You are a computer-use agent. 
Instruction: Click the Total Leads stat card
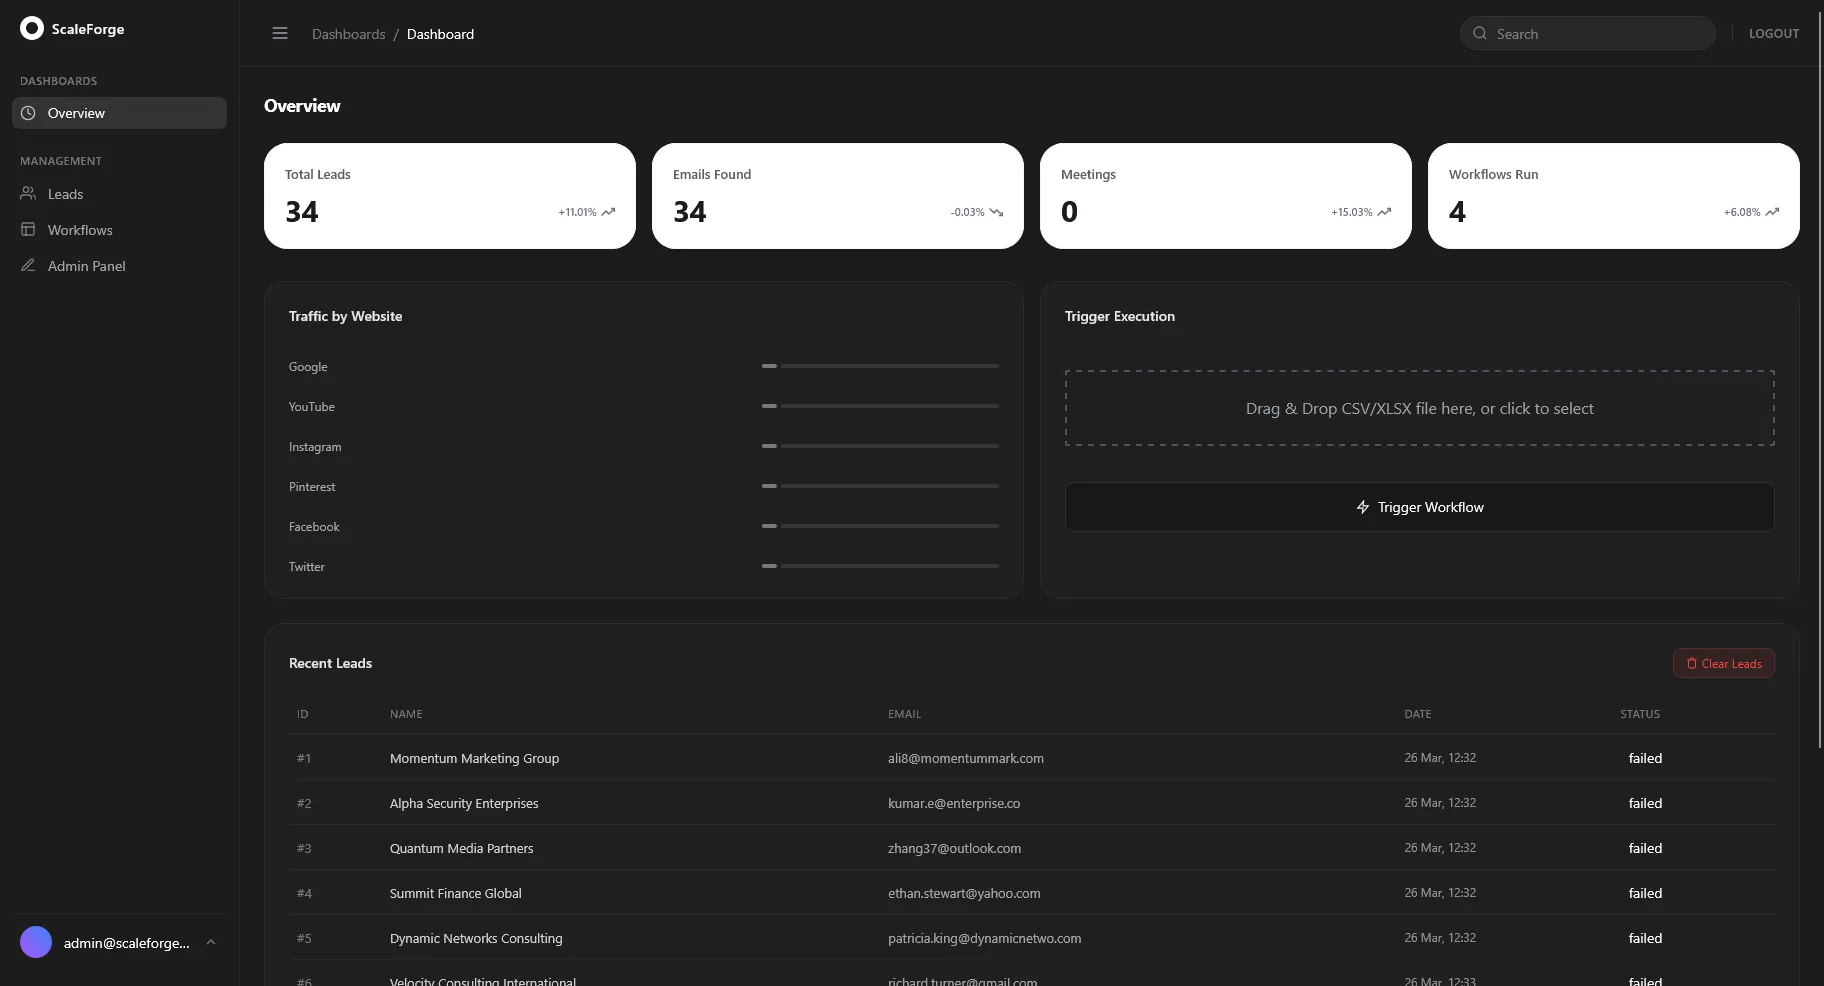450,196
